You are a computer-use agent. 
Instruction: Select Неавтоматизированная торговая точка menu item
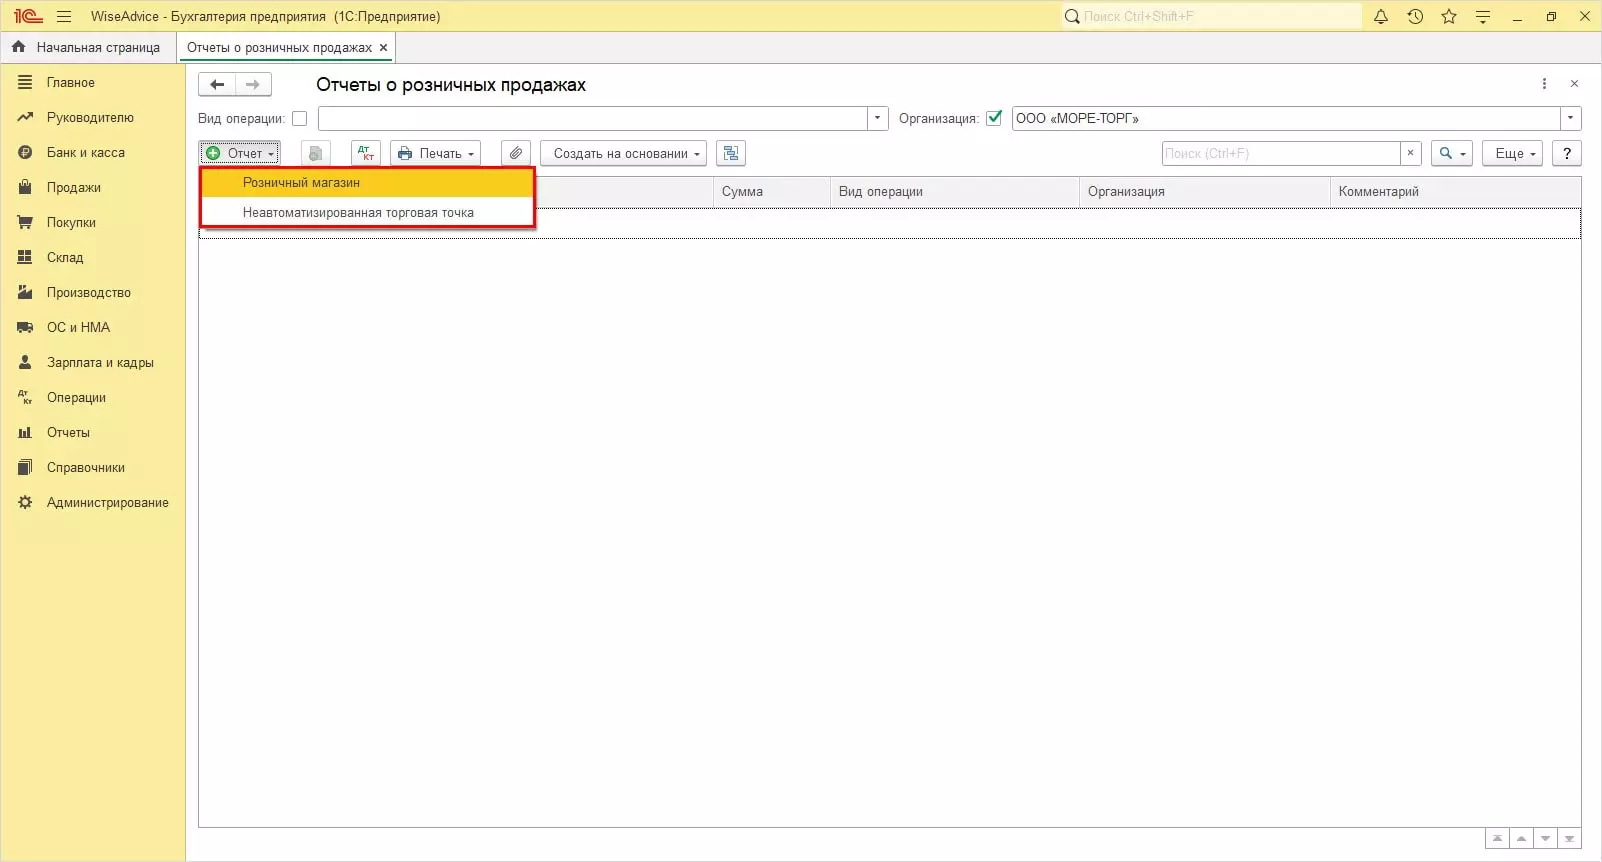pos(367,212)
